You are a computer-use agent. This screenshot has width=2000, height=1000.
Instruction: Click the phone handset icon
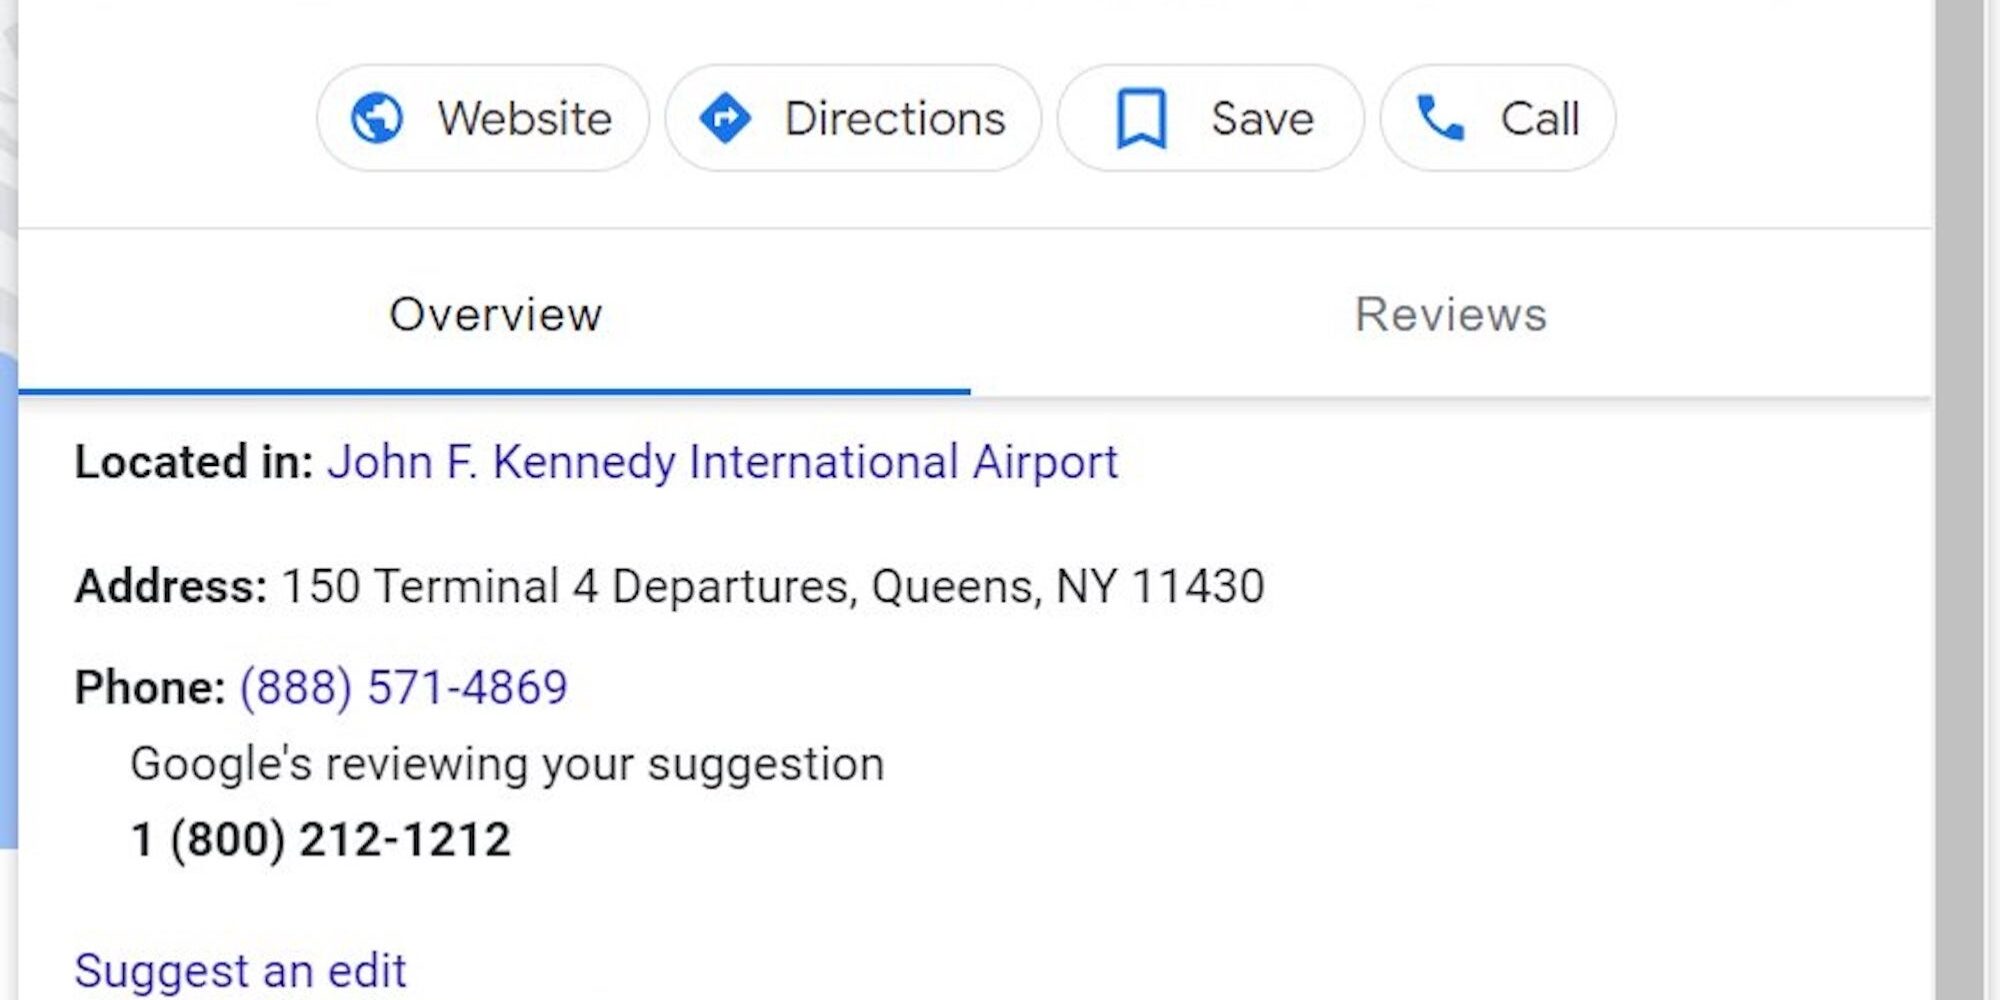pos(1441,118)
